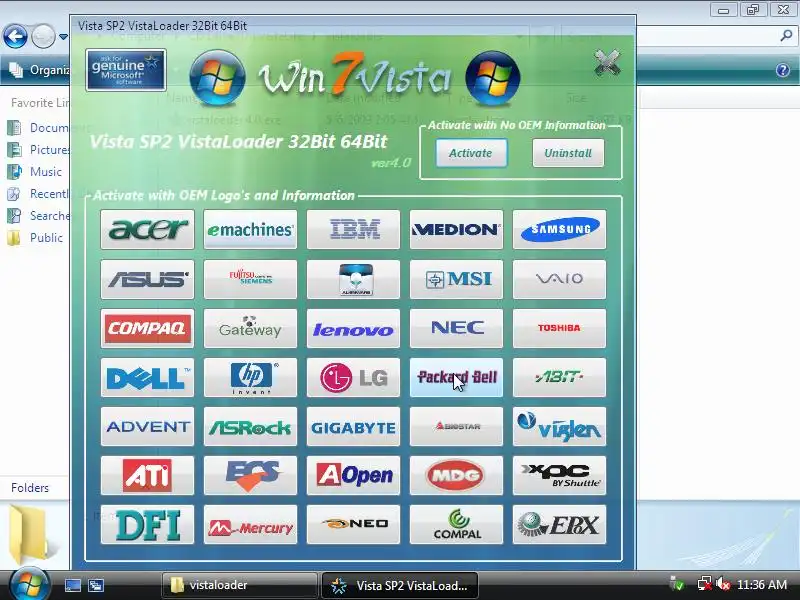Viewport: 800px width, 600px height.
Task: Open Explorer help question mark icon
Action: [783, 70]
